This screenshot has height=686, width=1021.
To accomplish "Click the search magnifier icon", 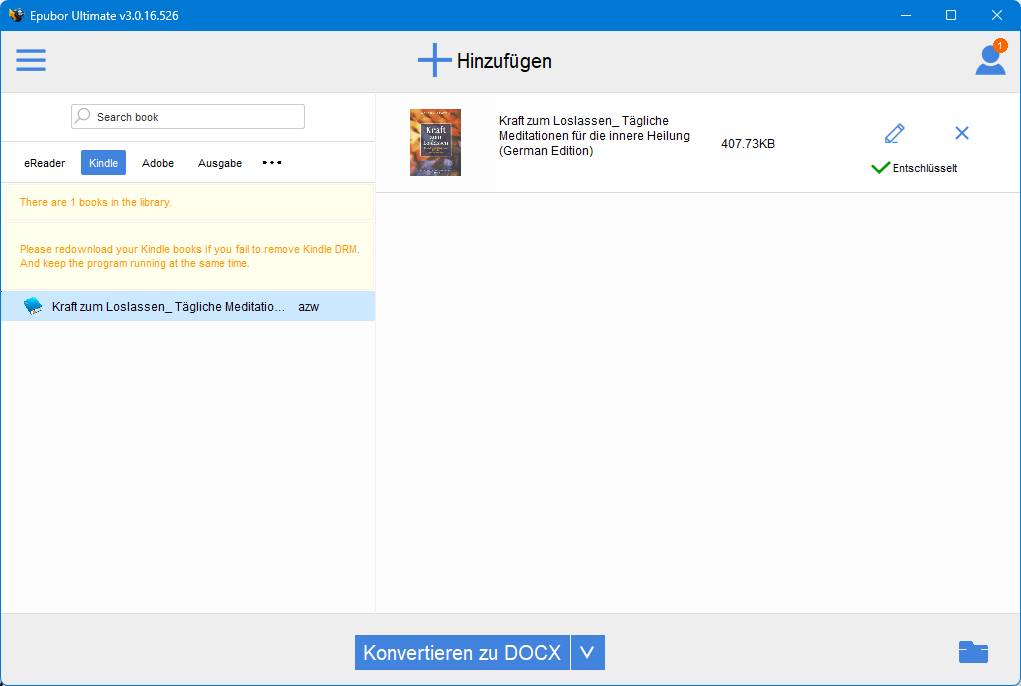I will point(82,115).
